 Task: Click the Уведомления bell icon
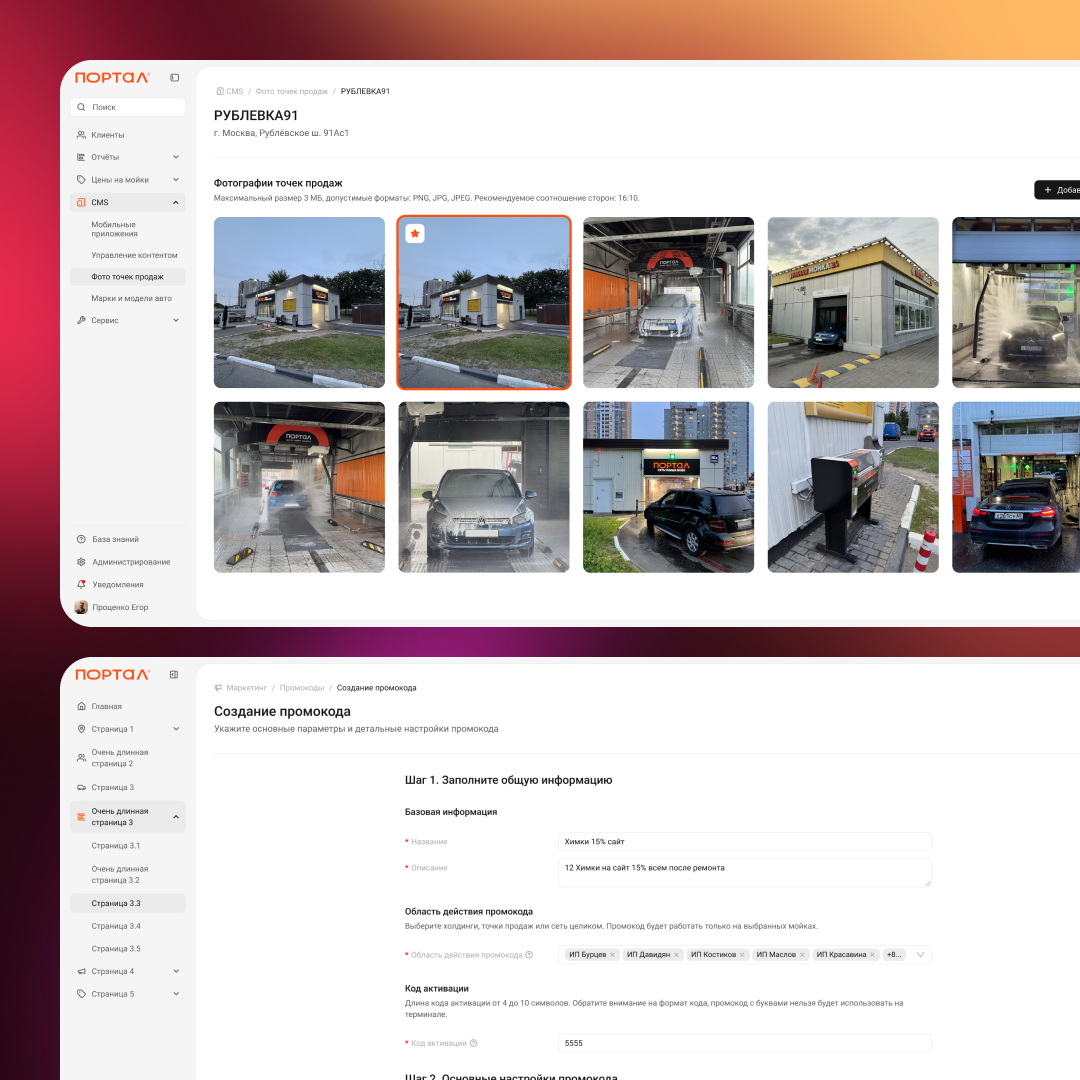(x=81, y=584)
